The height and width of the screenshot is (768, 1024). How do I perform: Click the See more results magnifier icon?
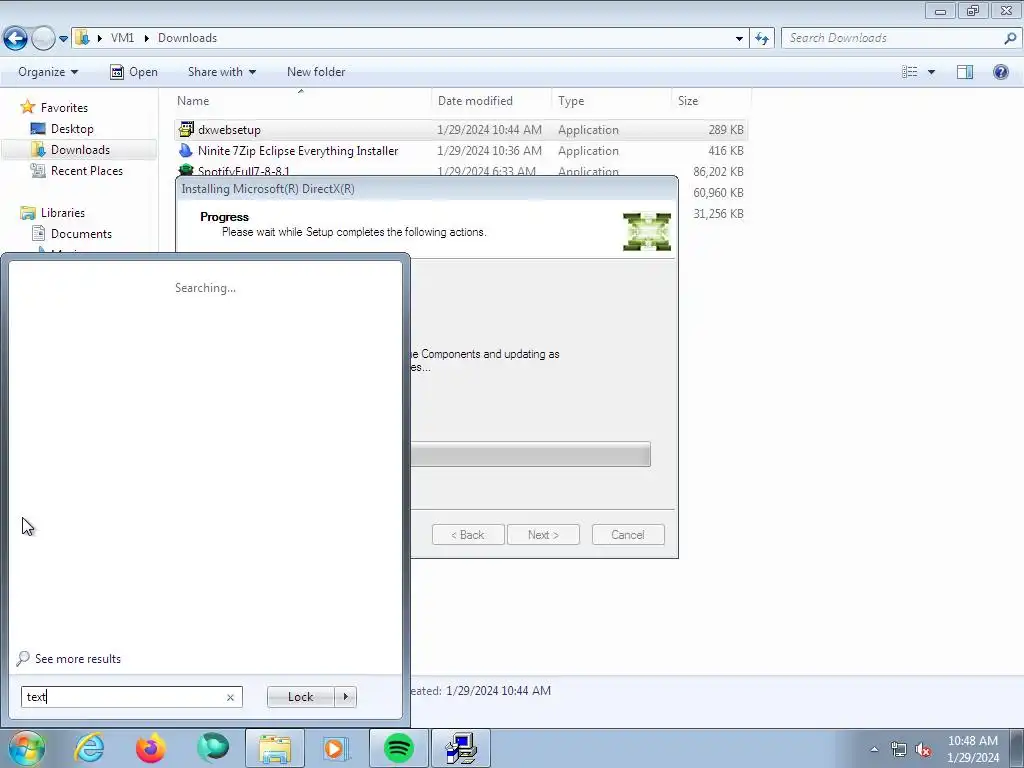23,658
